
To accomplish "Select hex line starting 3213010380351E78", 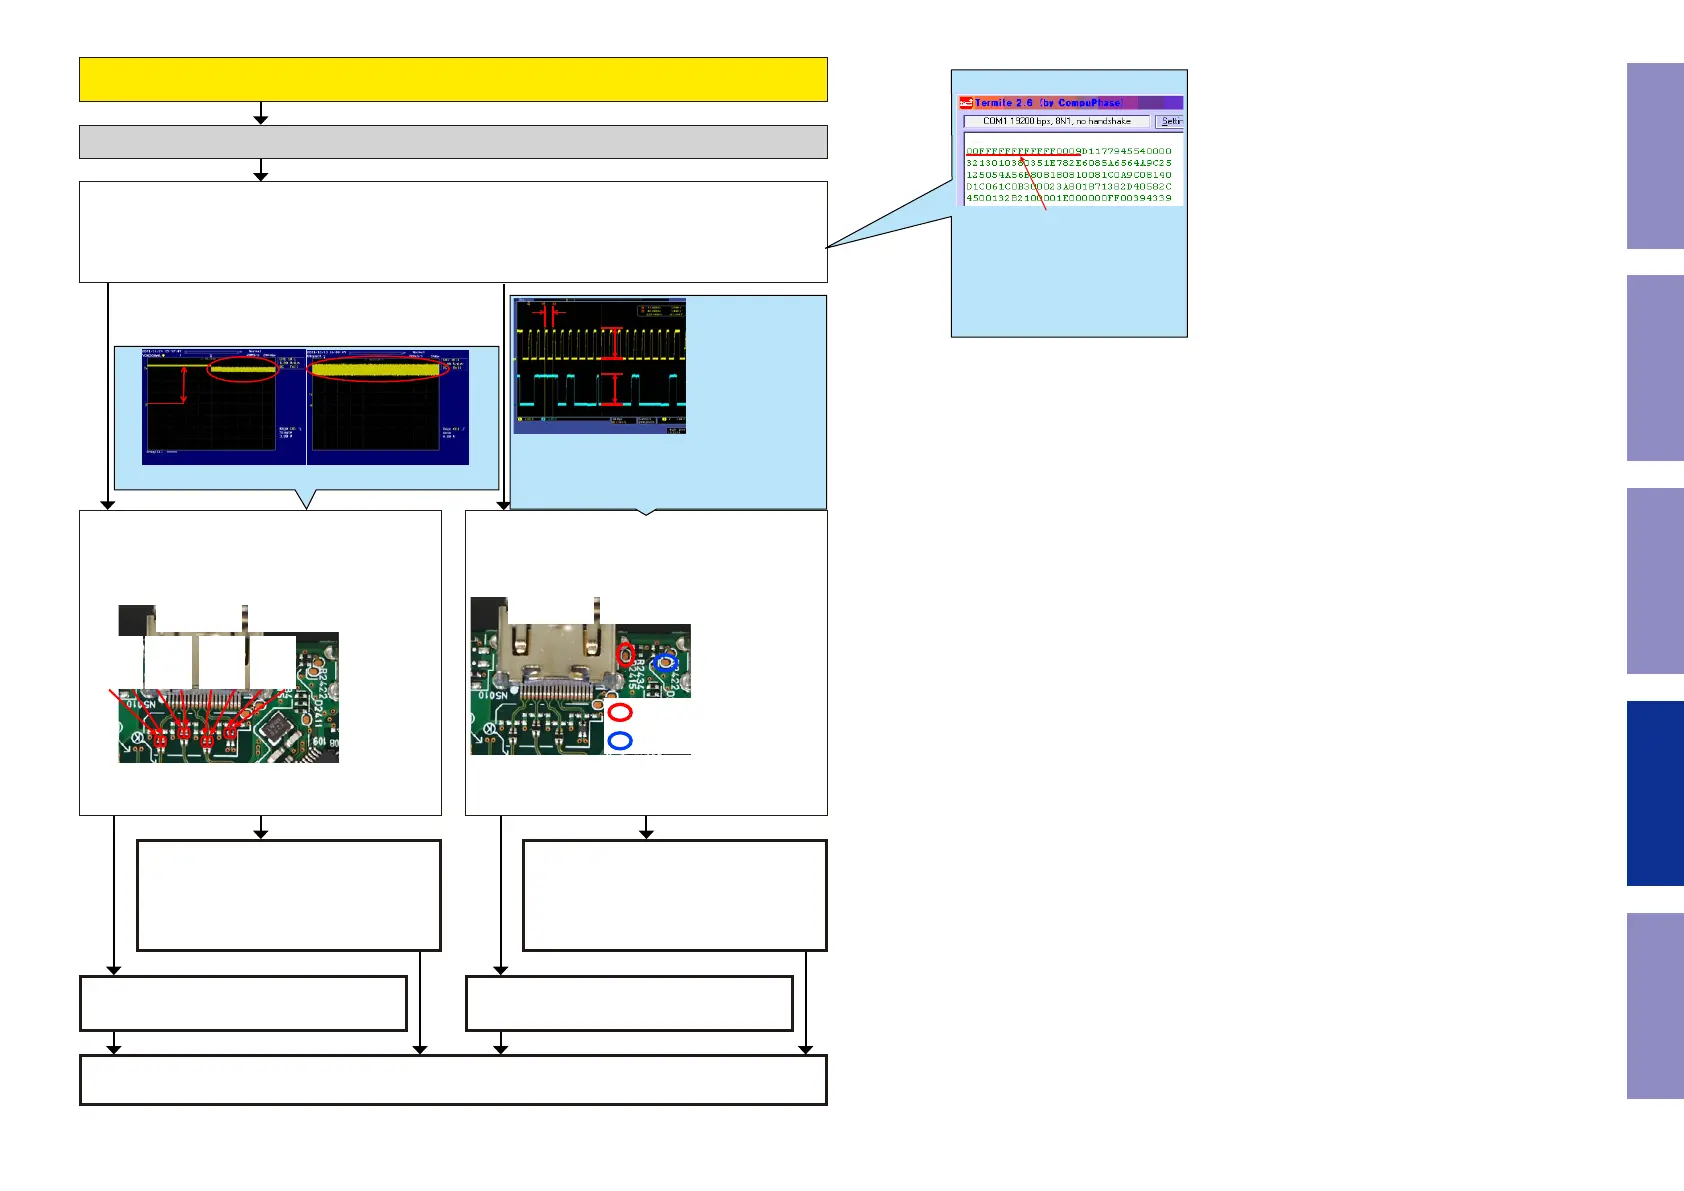I will 1068,163.
